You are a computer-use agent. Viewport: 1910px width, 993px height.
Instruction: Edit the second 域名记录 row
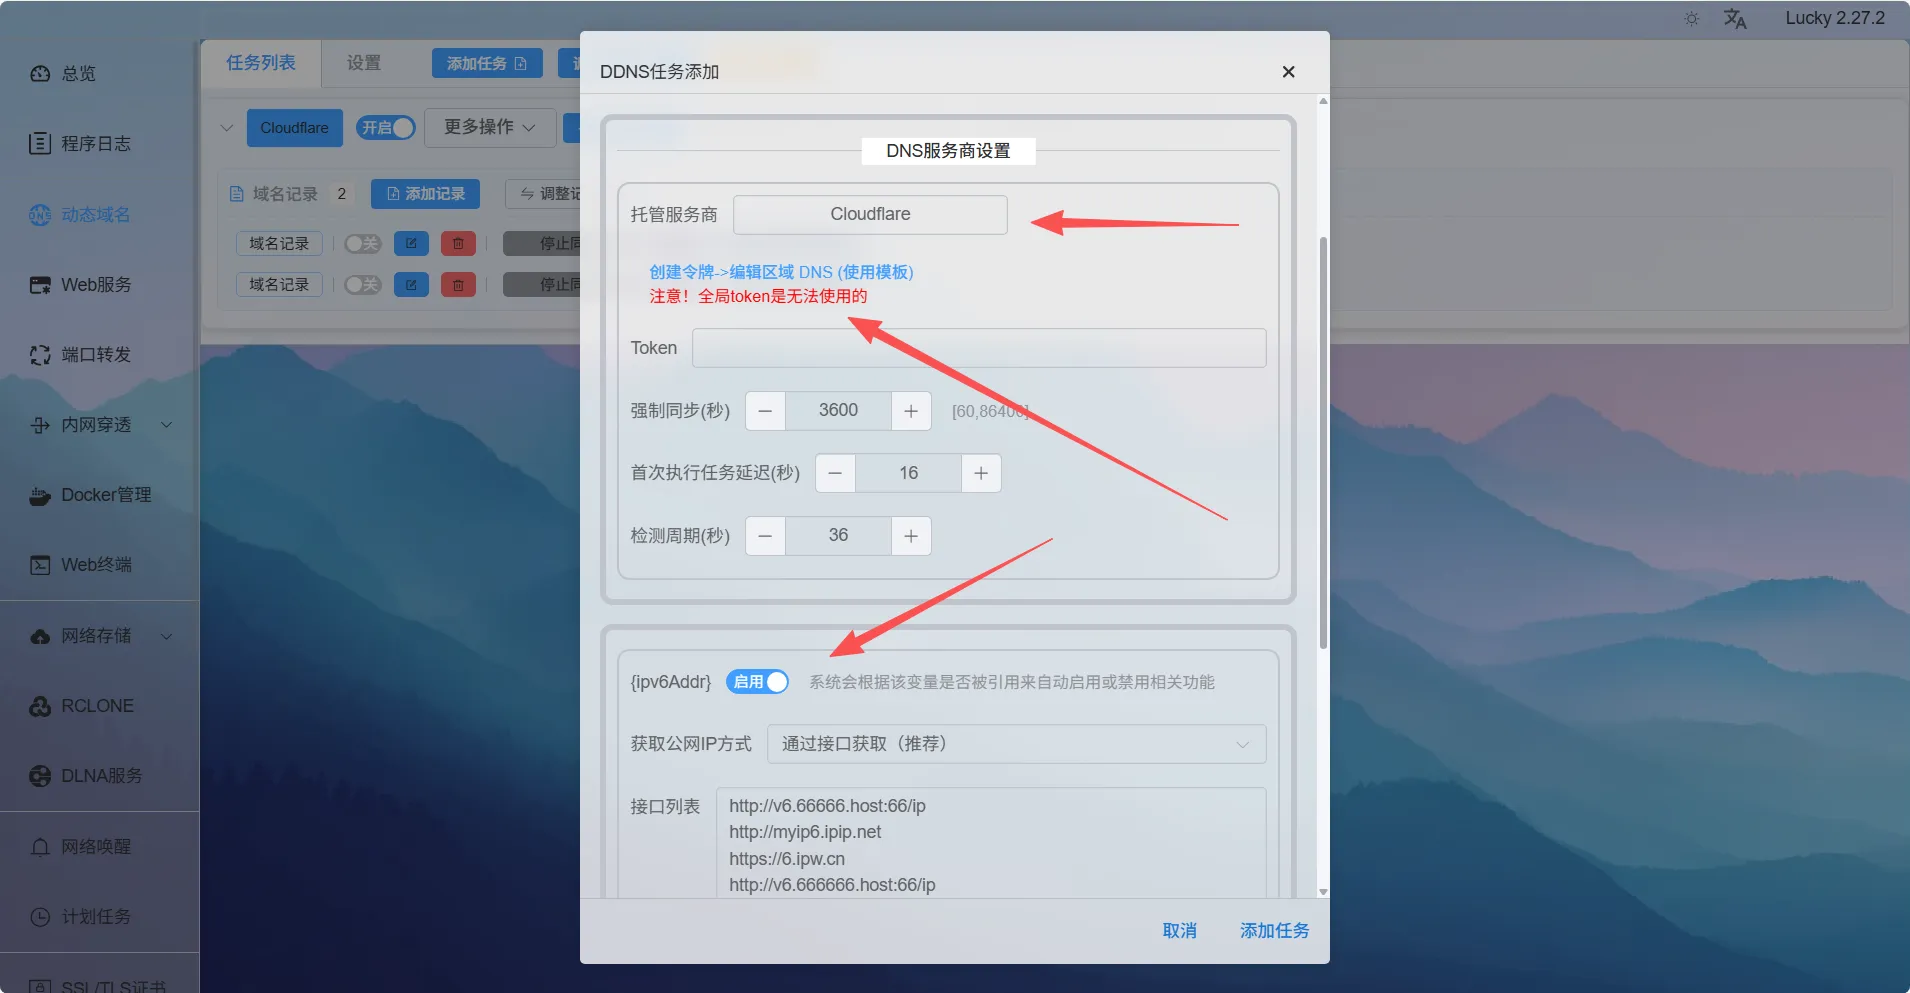click(x=411, y=285)
